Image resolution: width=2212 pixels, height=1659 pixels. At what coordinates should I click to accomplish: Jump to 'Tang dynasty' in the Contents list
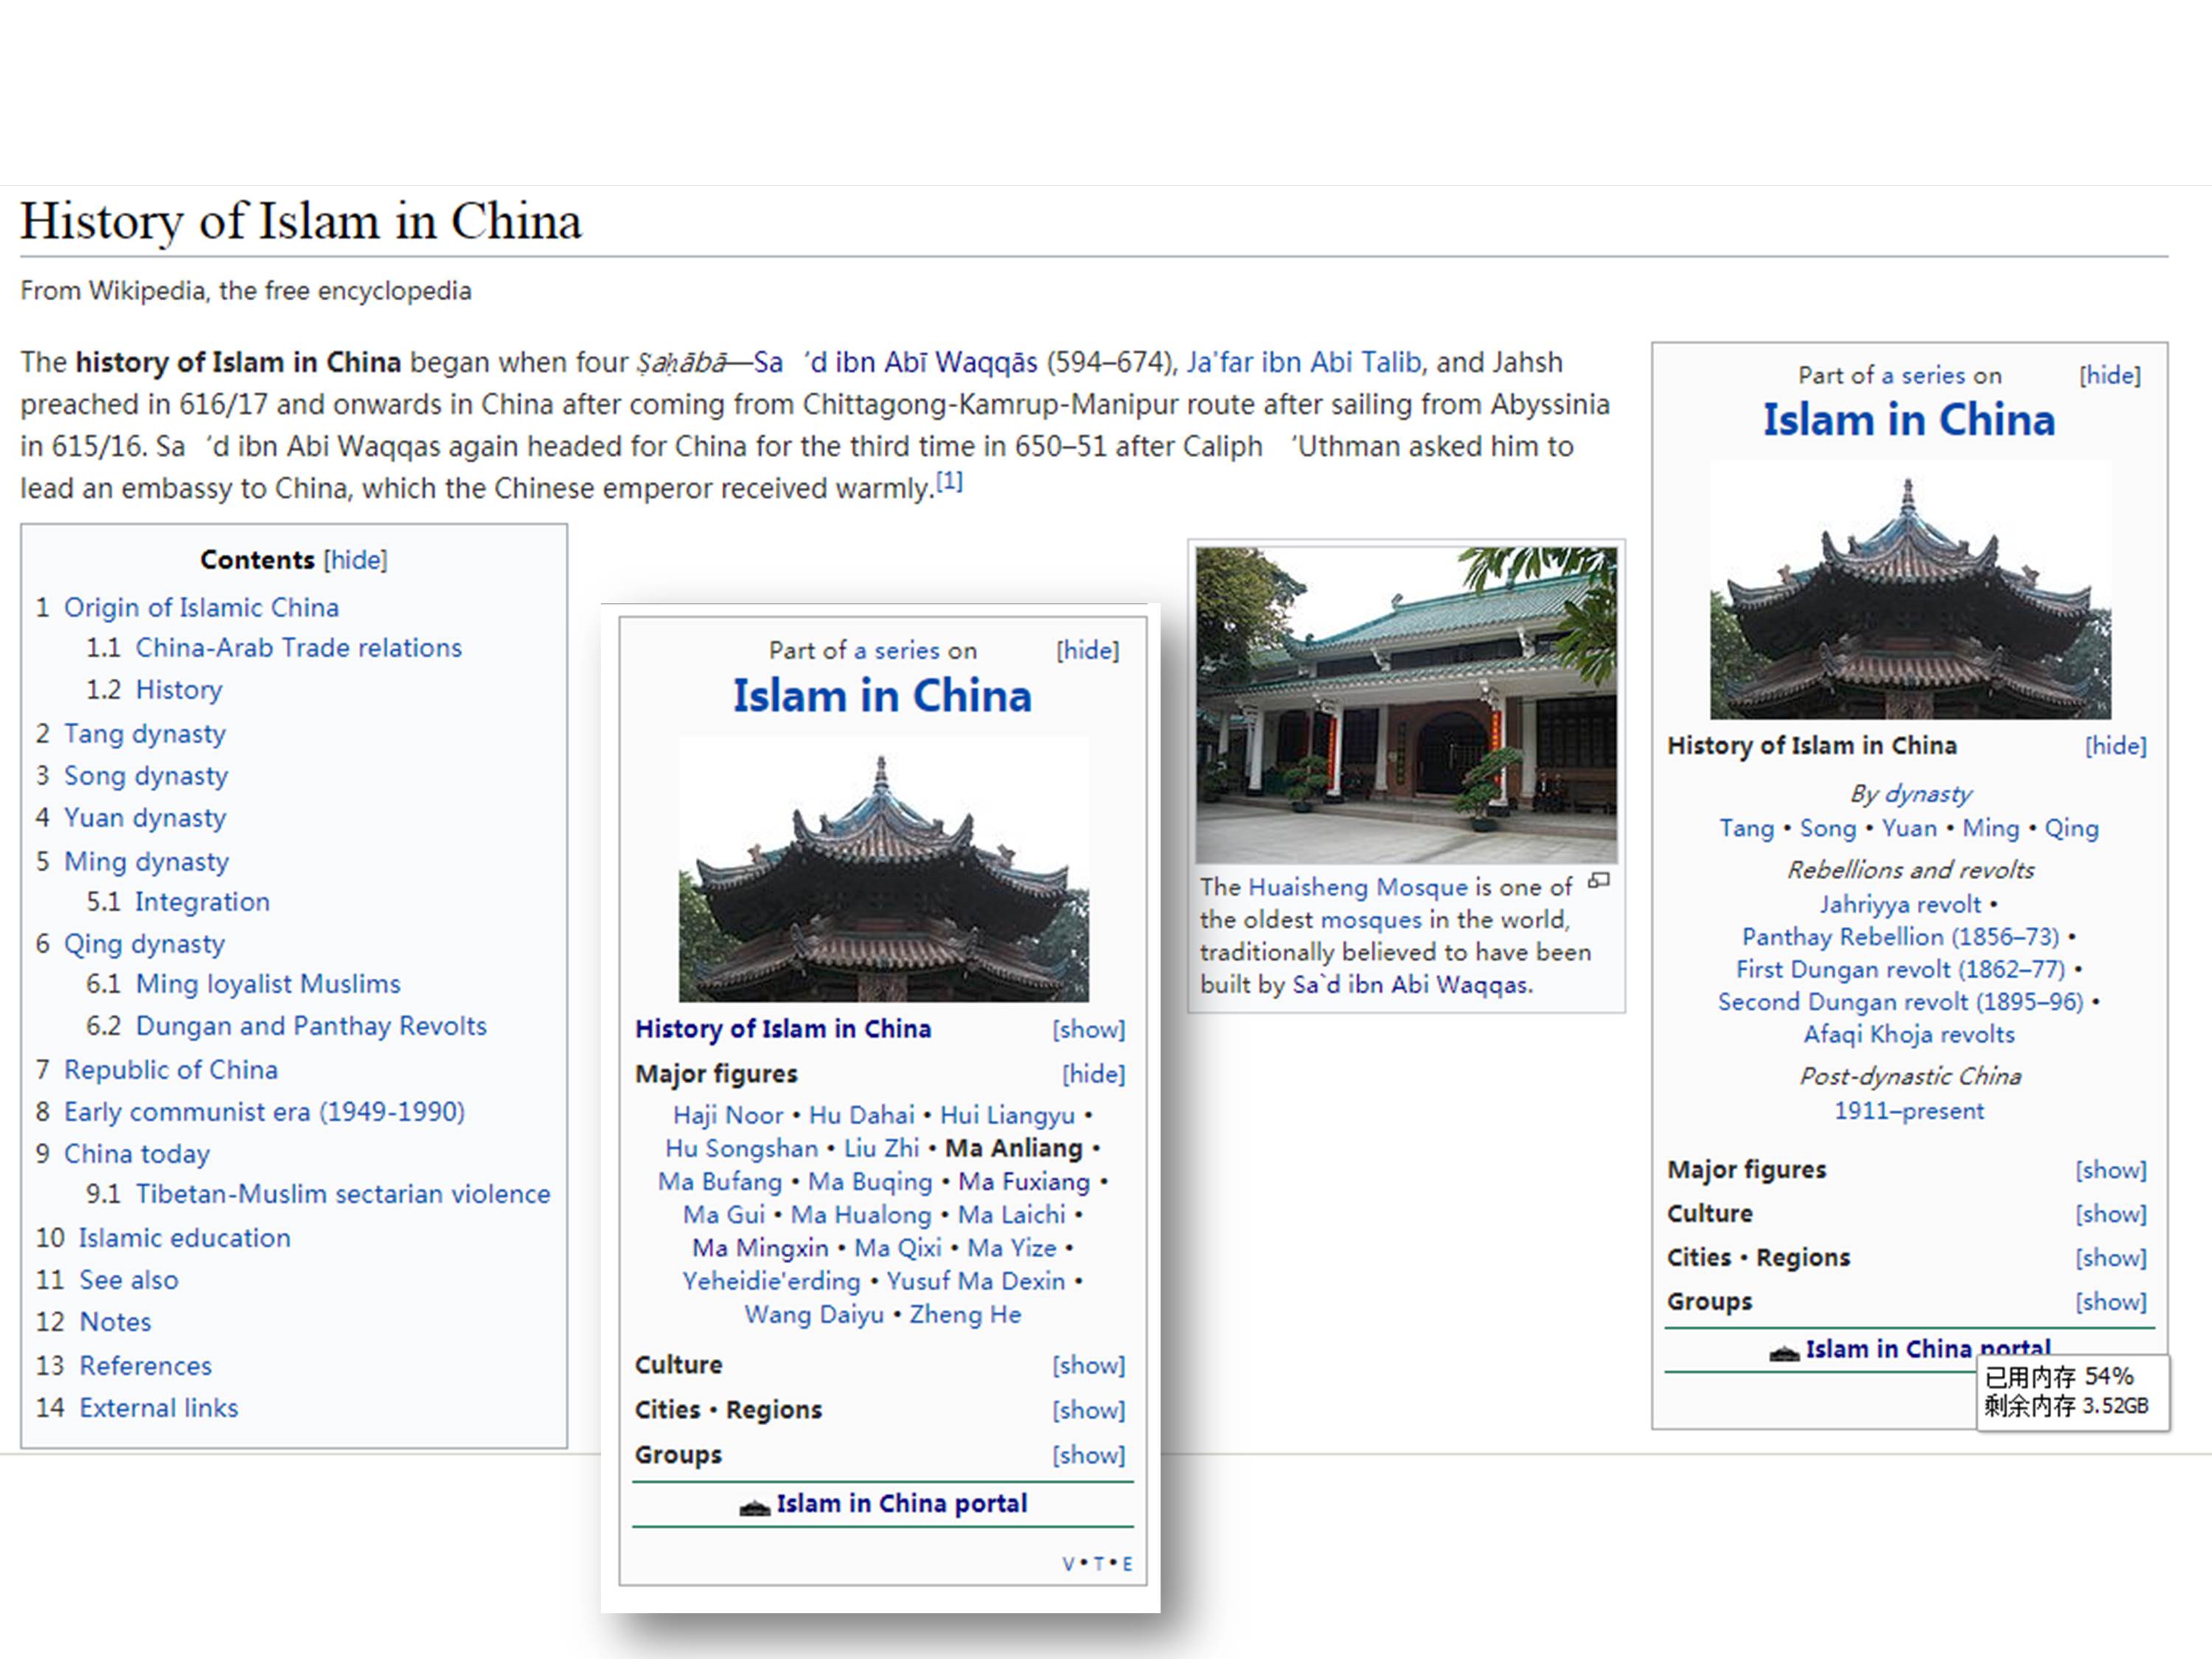(x=145, y=734)
